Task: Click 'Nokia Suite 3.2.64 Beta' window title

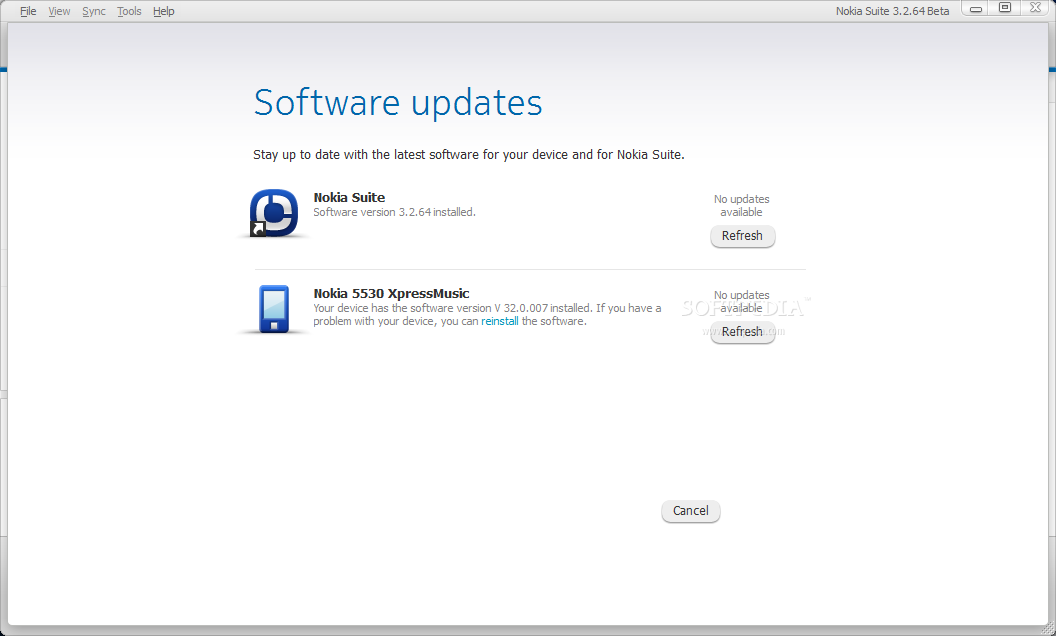Action: click(x=892, y=11)
